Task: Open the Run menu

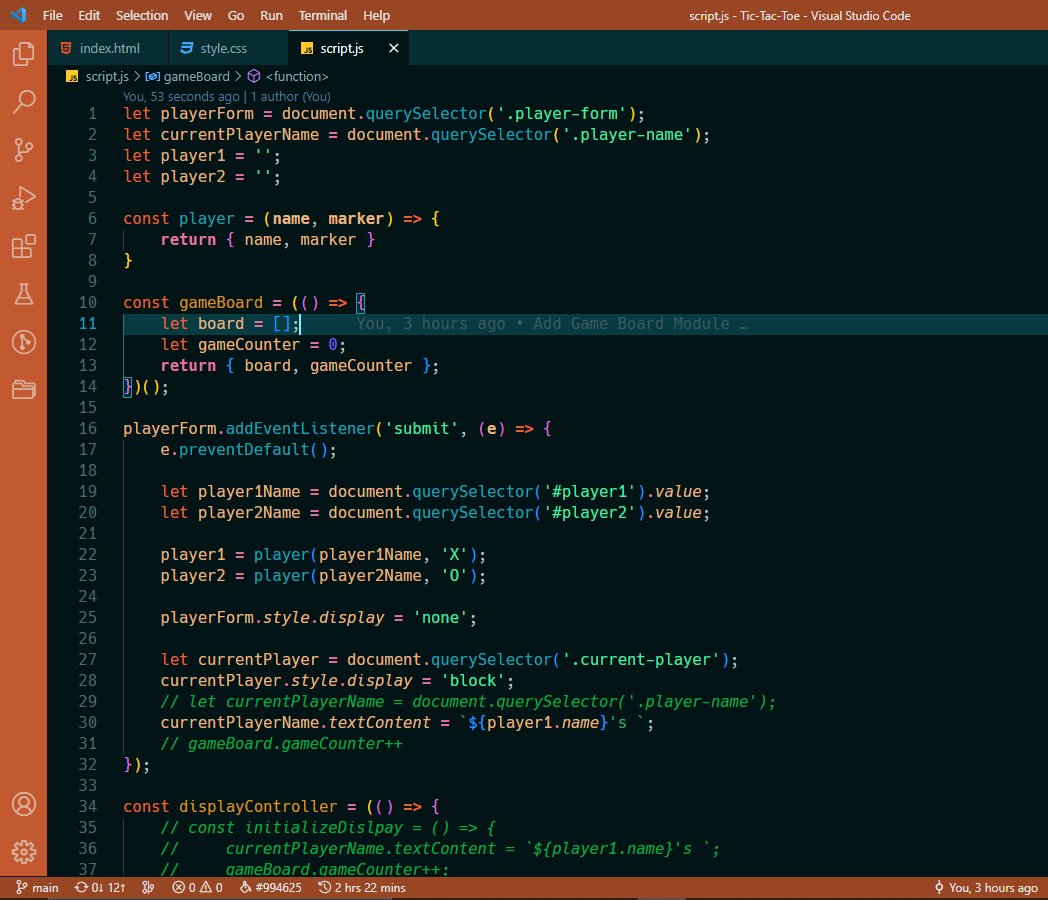Action: [271, 15]
